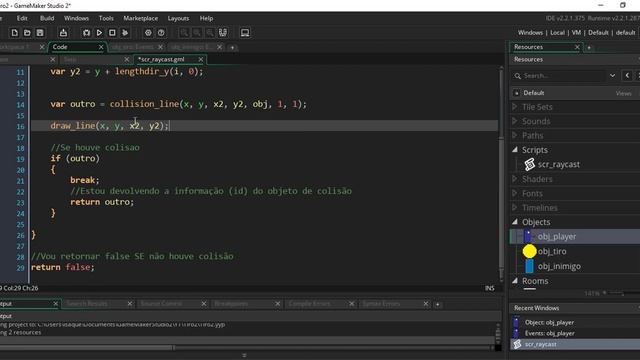Click the Resources search input field
Image resolution: width=640 pixels, height=360 pixels.
pos(563,76)
